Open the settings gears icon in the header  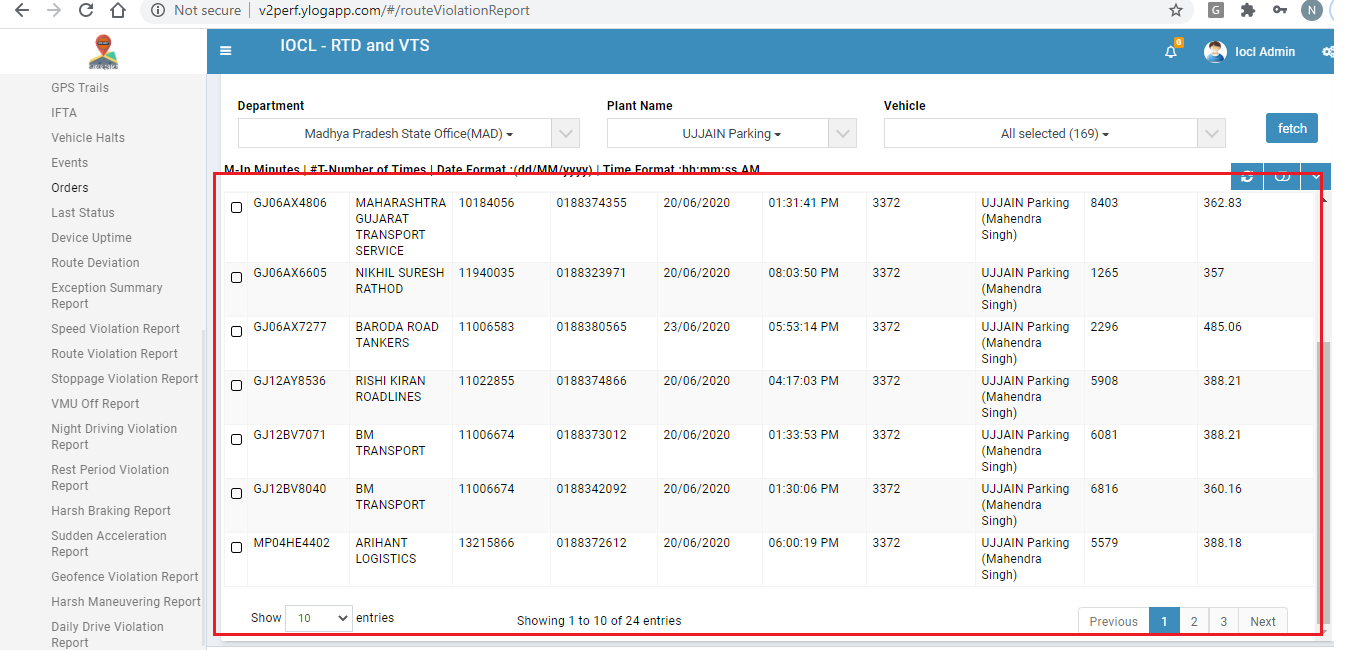click(1328, 52)
